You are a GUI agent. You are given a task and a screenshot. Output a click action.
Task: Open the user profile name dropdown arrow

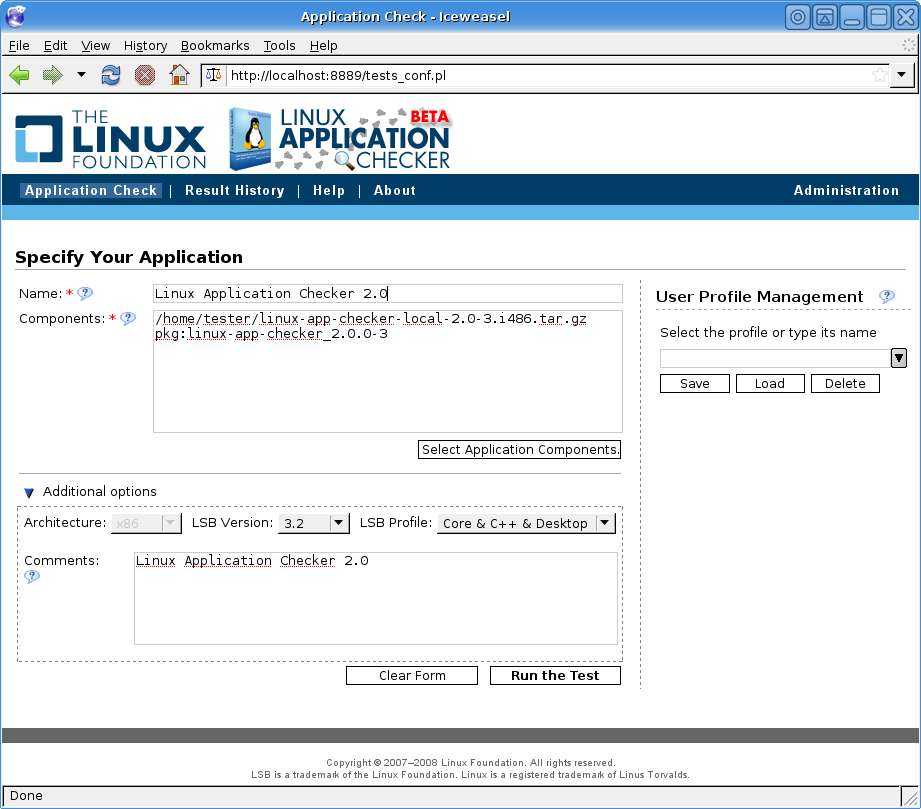(x=899, y=358)
